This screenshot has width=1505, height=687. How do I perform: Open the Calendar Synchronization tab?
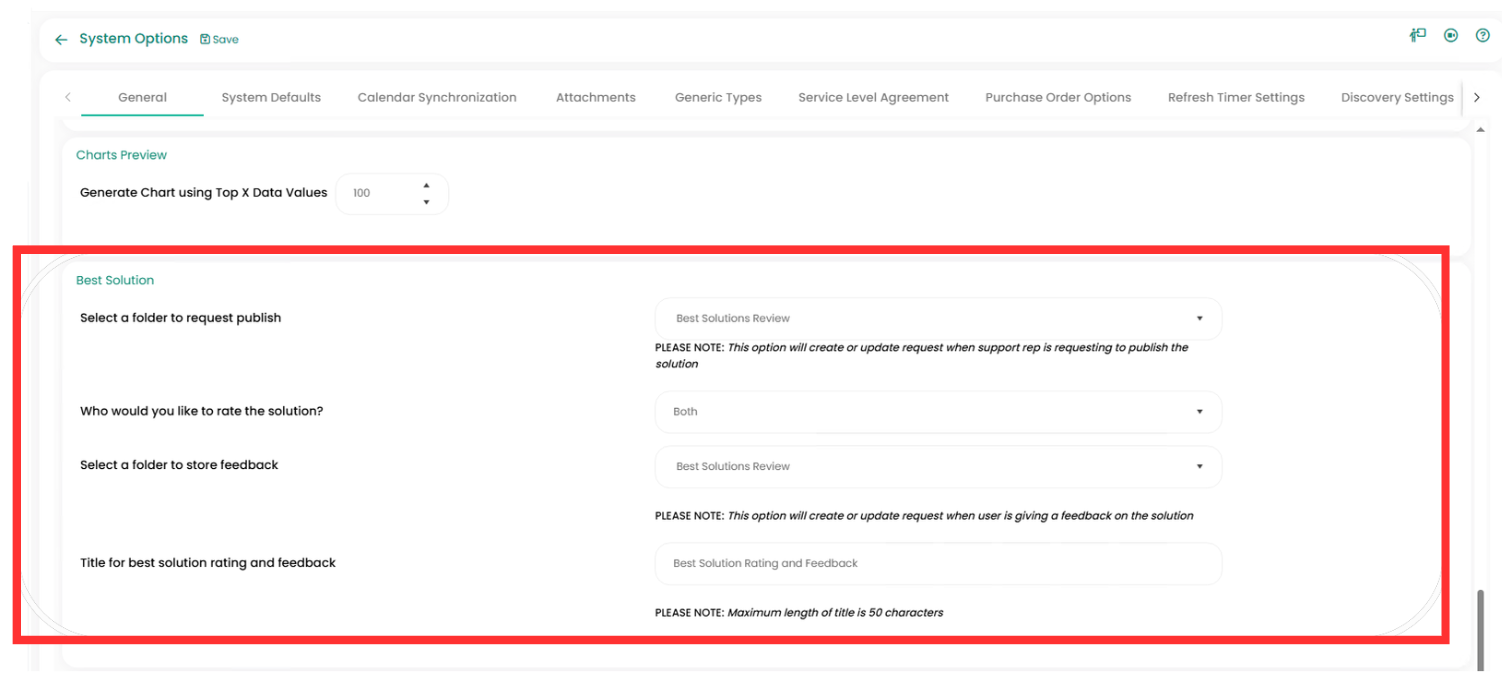pyautogui.click(x=437, y=98)
